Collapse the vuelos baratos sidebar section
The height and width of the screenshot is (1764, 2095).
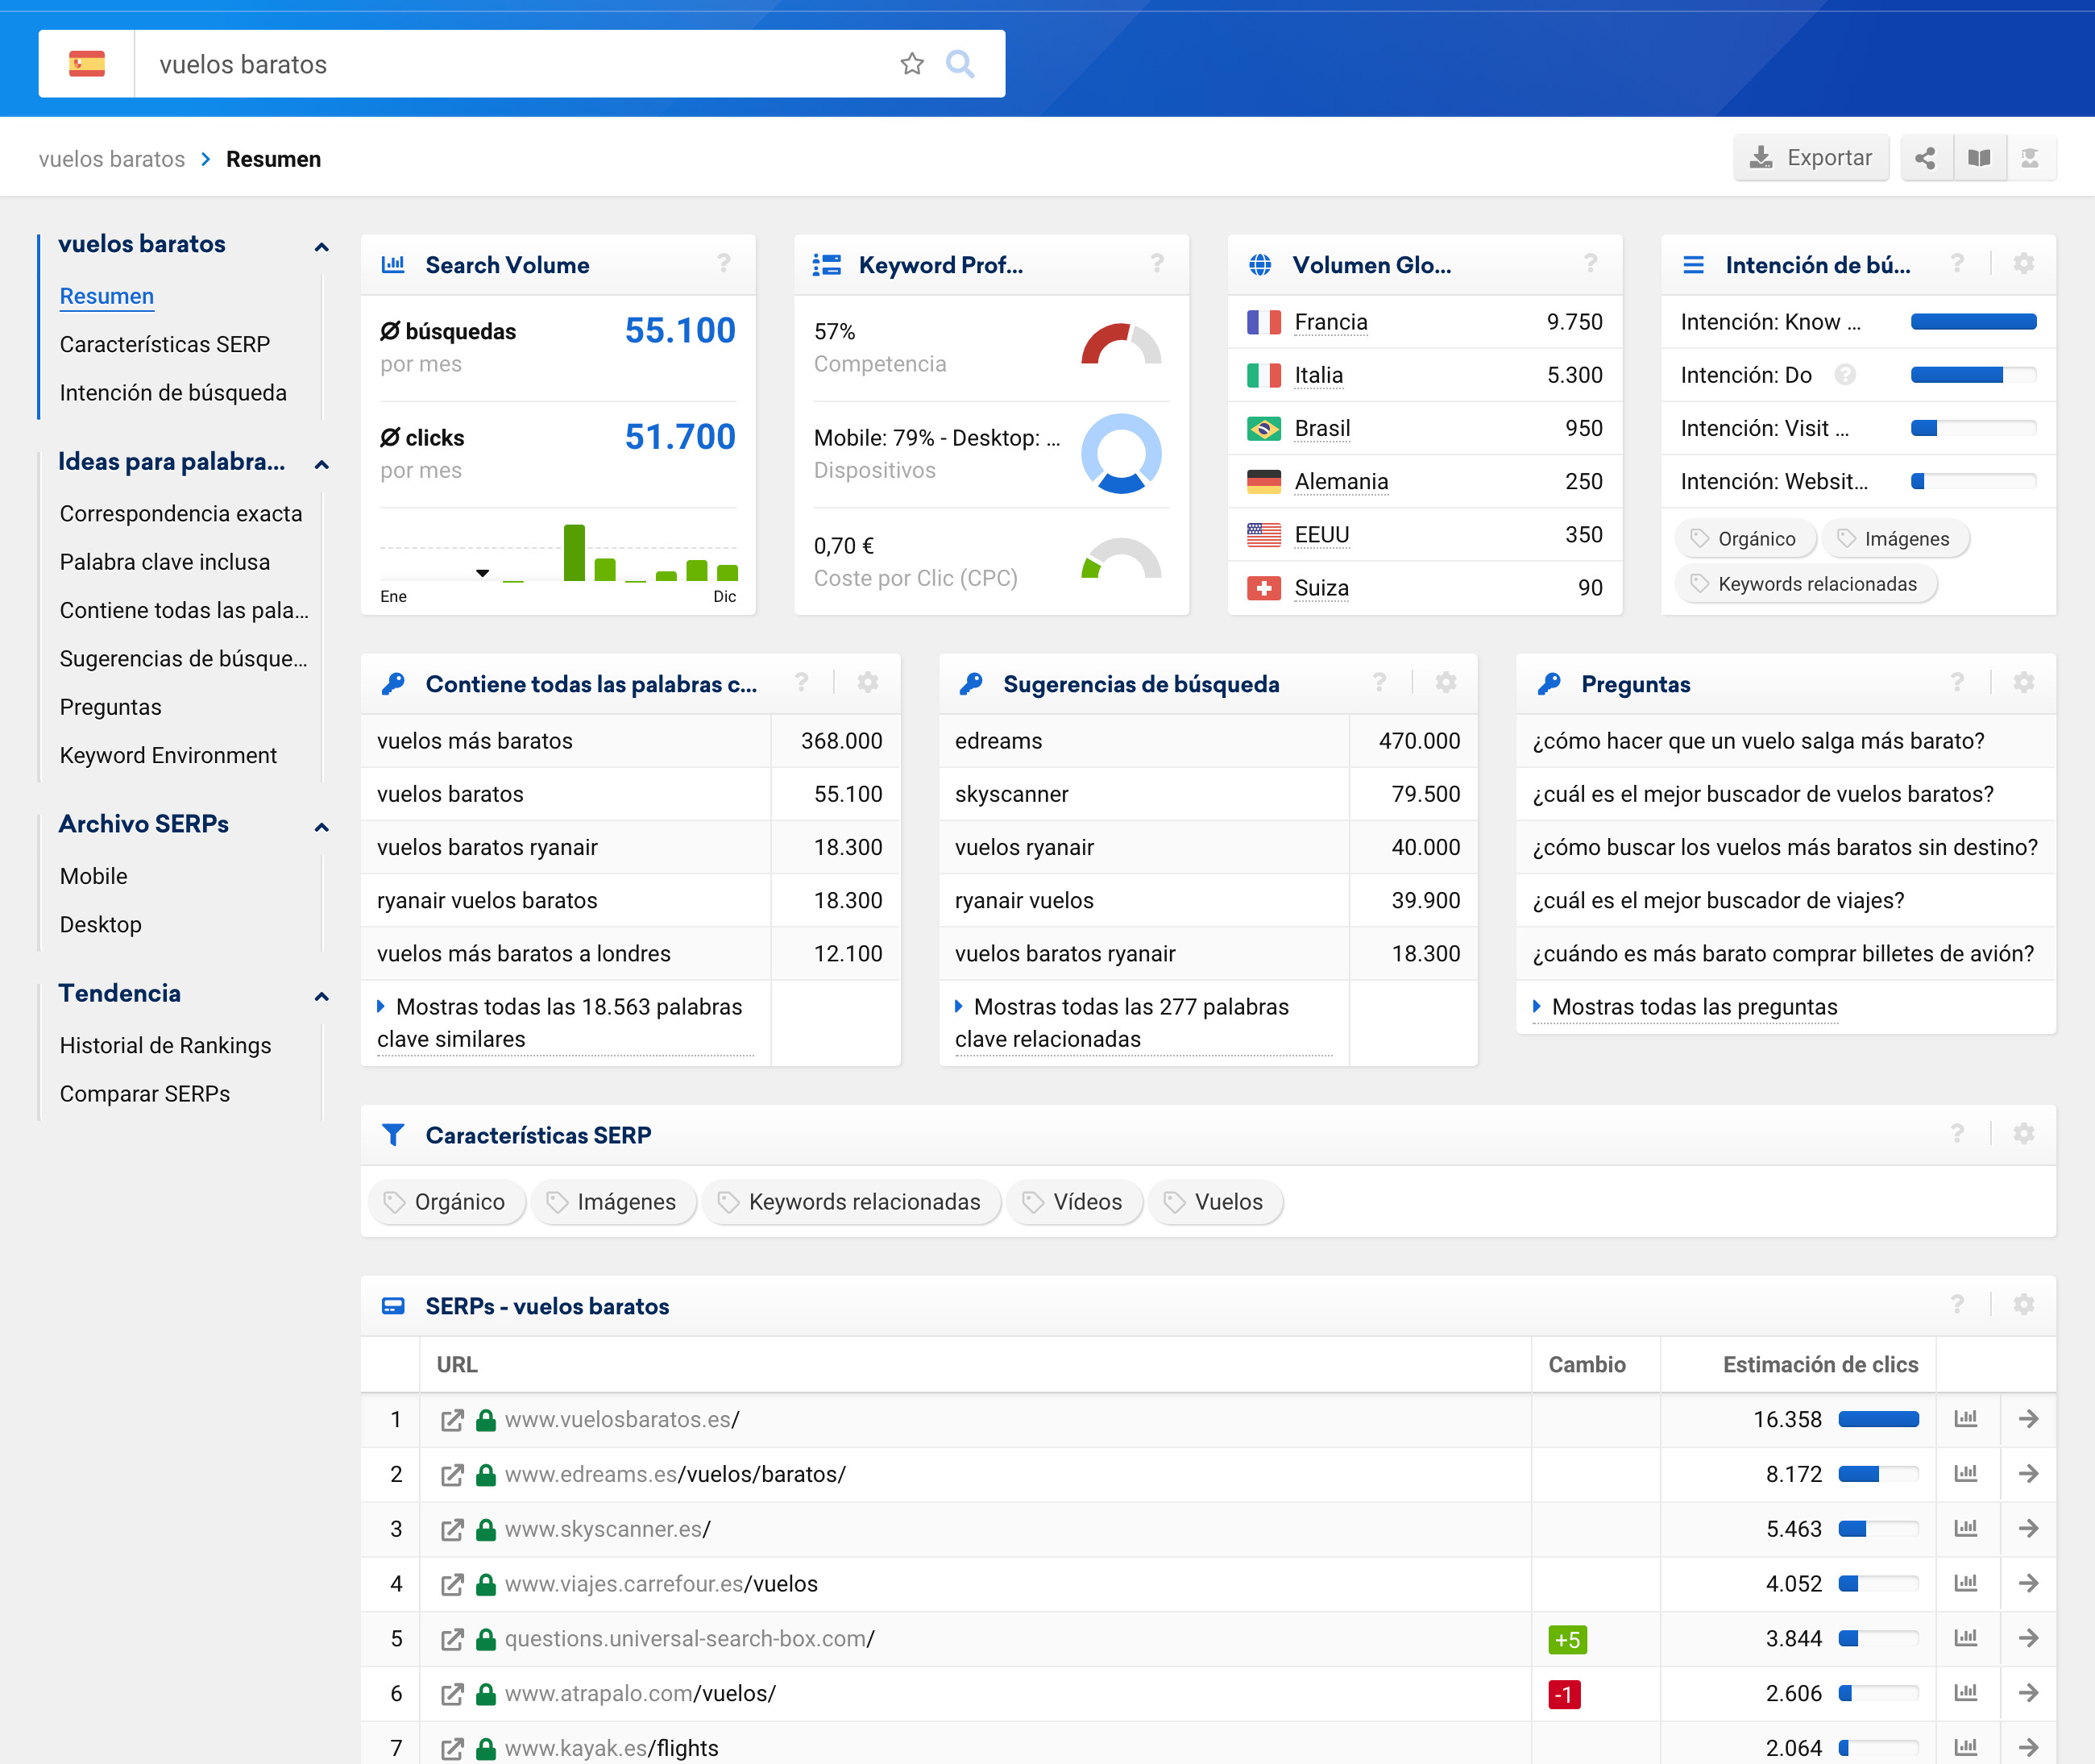coord(321,246)
